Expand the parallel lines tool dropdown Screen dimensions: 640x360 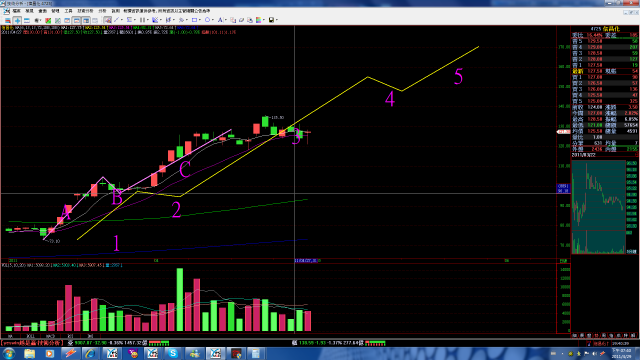point(148,20)
